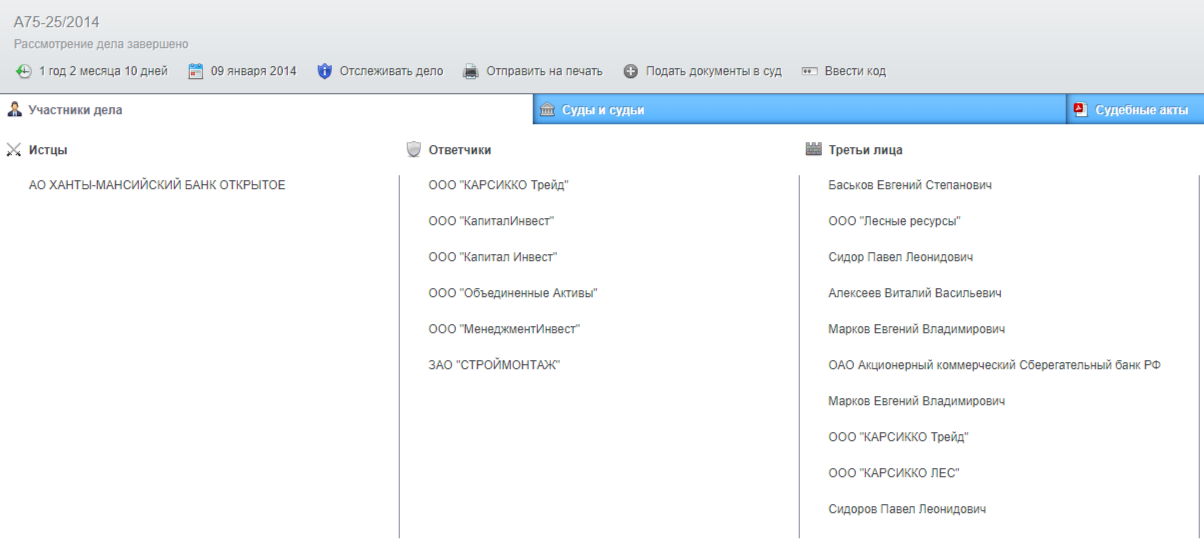The height and width of the screenshot is (548, 1204).
Task: Select third party Баськов Евгений Степанович
Action: [x=910, y=185]
